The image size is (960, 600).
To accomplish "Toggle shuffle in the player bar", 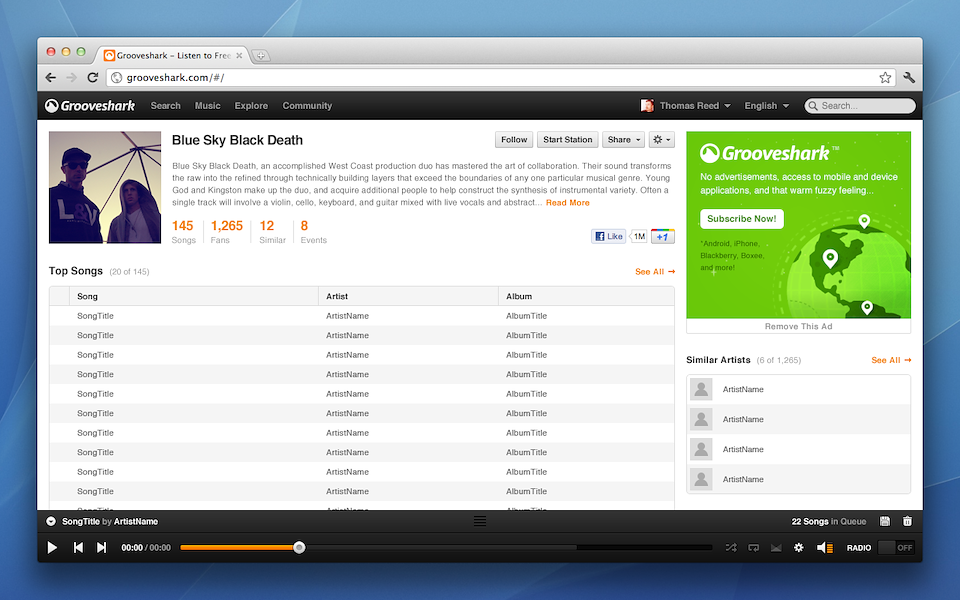I will tap(731, 548).
